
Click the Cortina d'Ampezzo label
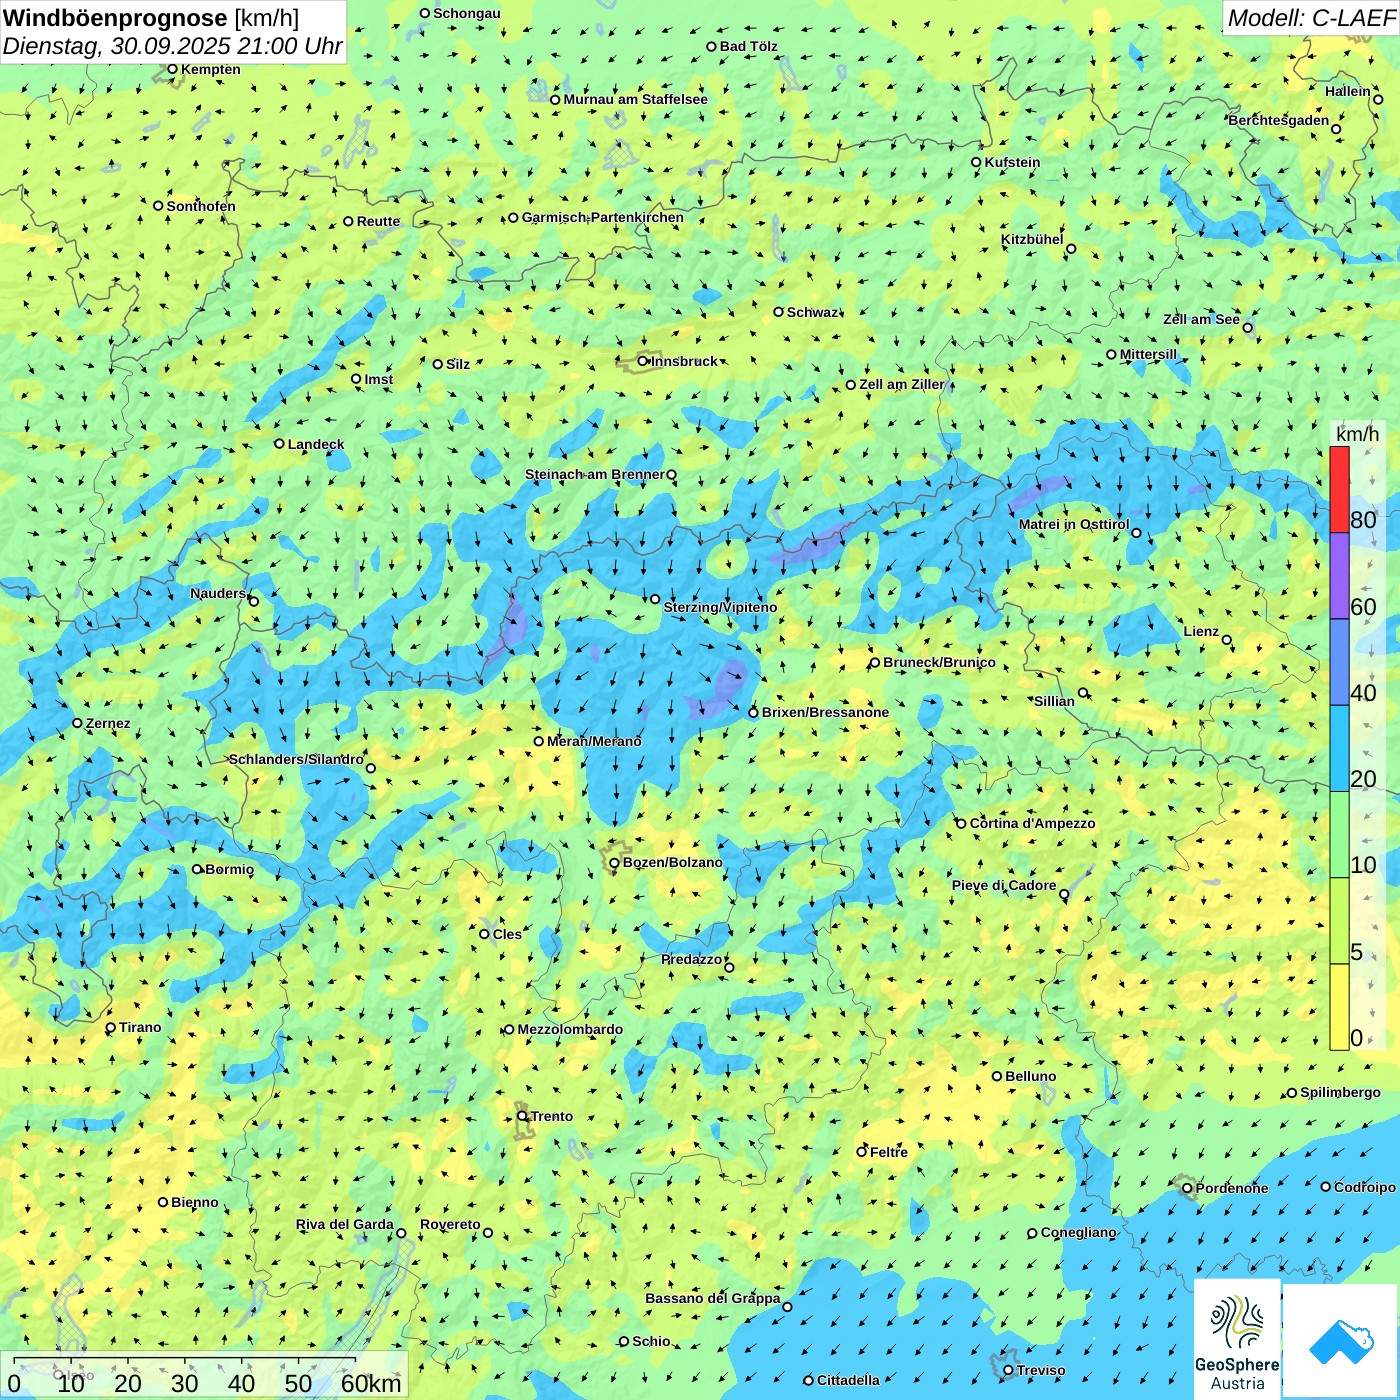pos(1032,823)
